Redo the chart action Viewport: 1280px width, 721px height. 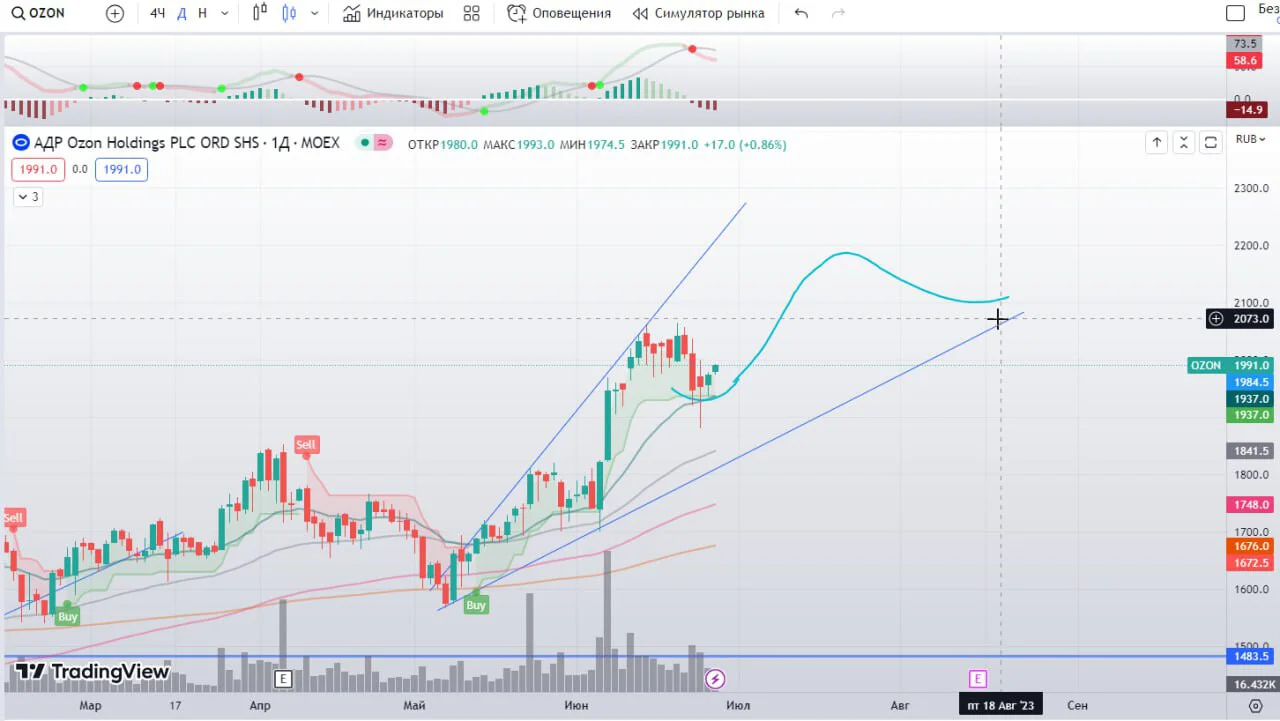[839, 13]
